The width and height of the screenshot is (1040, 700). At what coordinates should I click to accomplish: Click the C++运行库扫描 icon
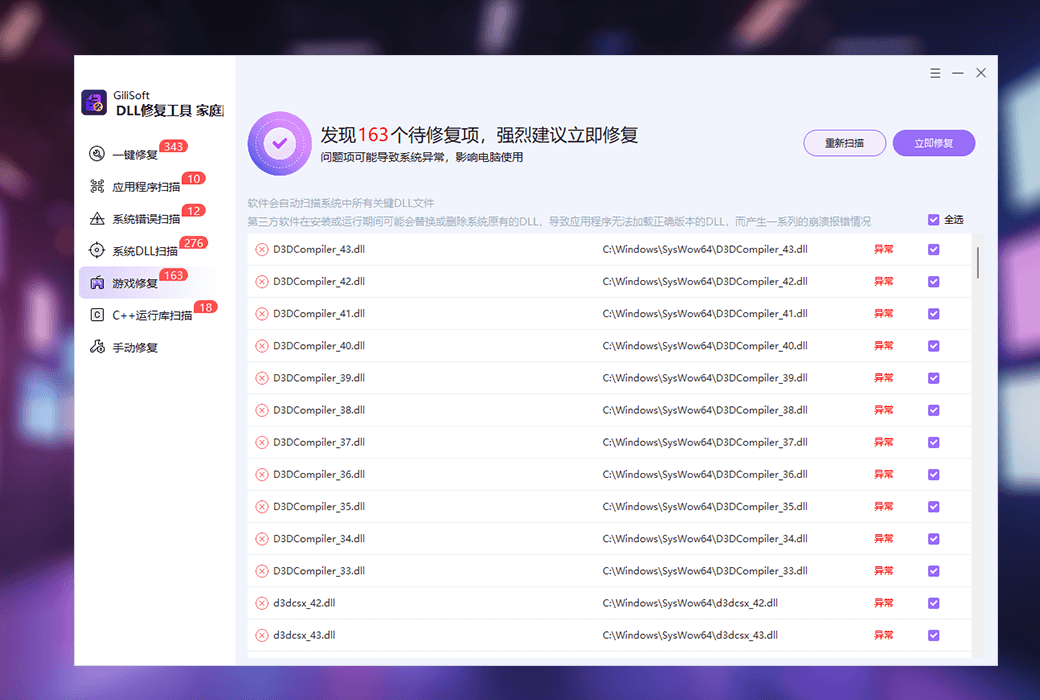tap(97, 315)
